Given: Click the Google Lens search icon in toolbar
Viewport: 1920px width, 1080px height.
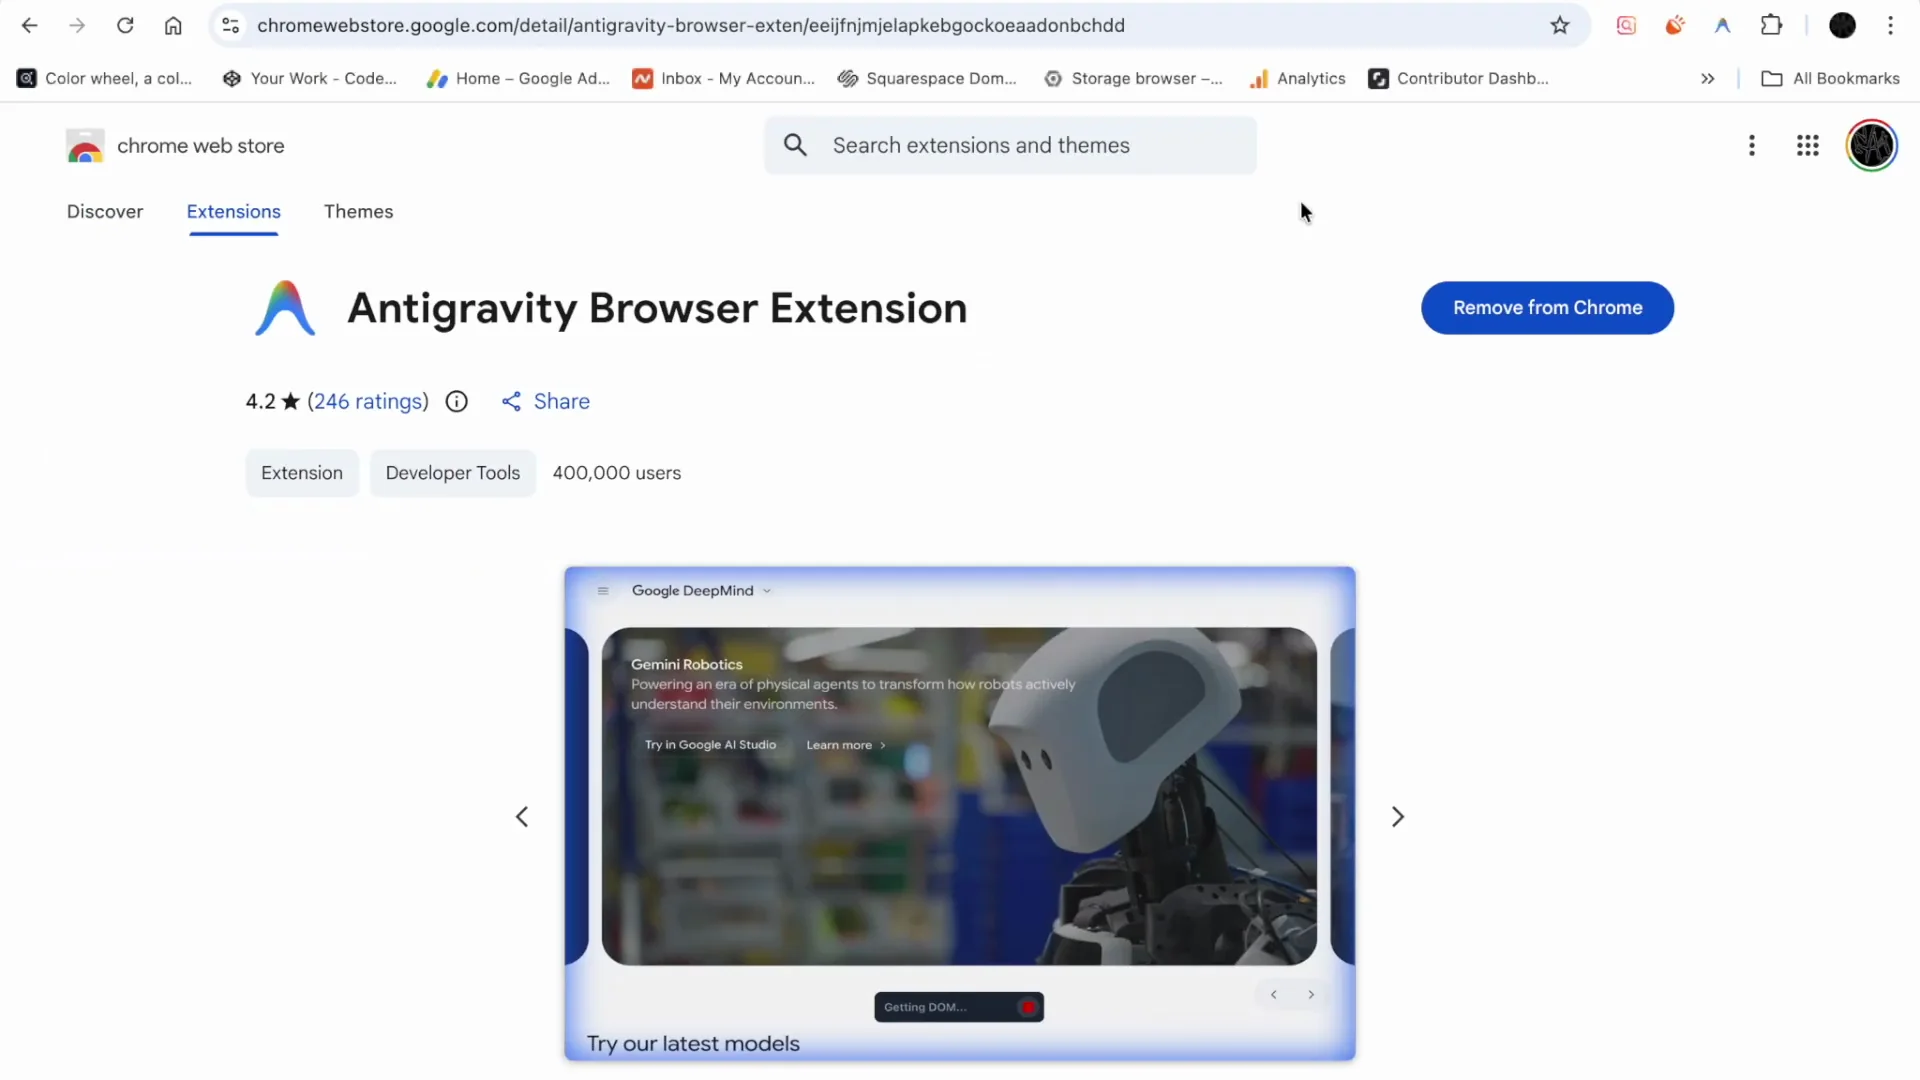Looking at the screenshot, I should click(1626, 25).
